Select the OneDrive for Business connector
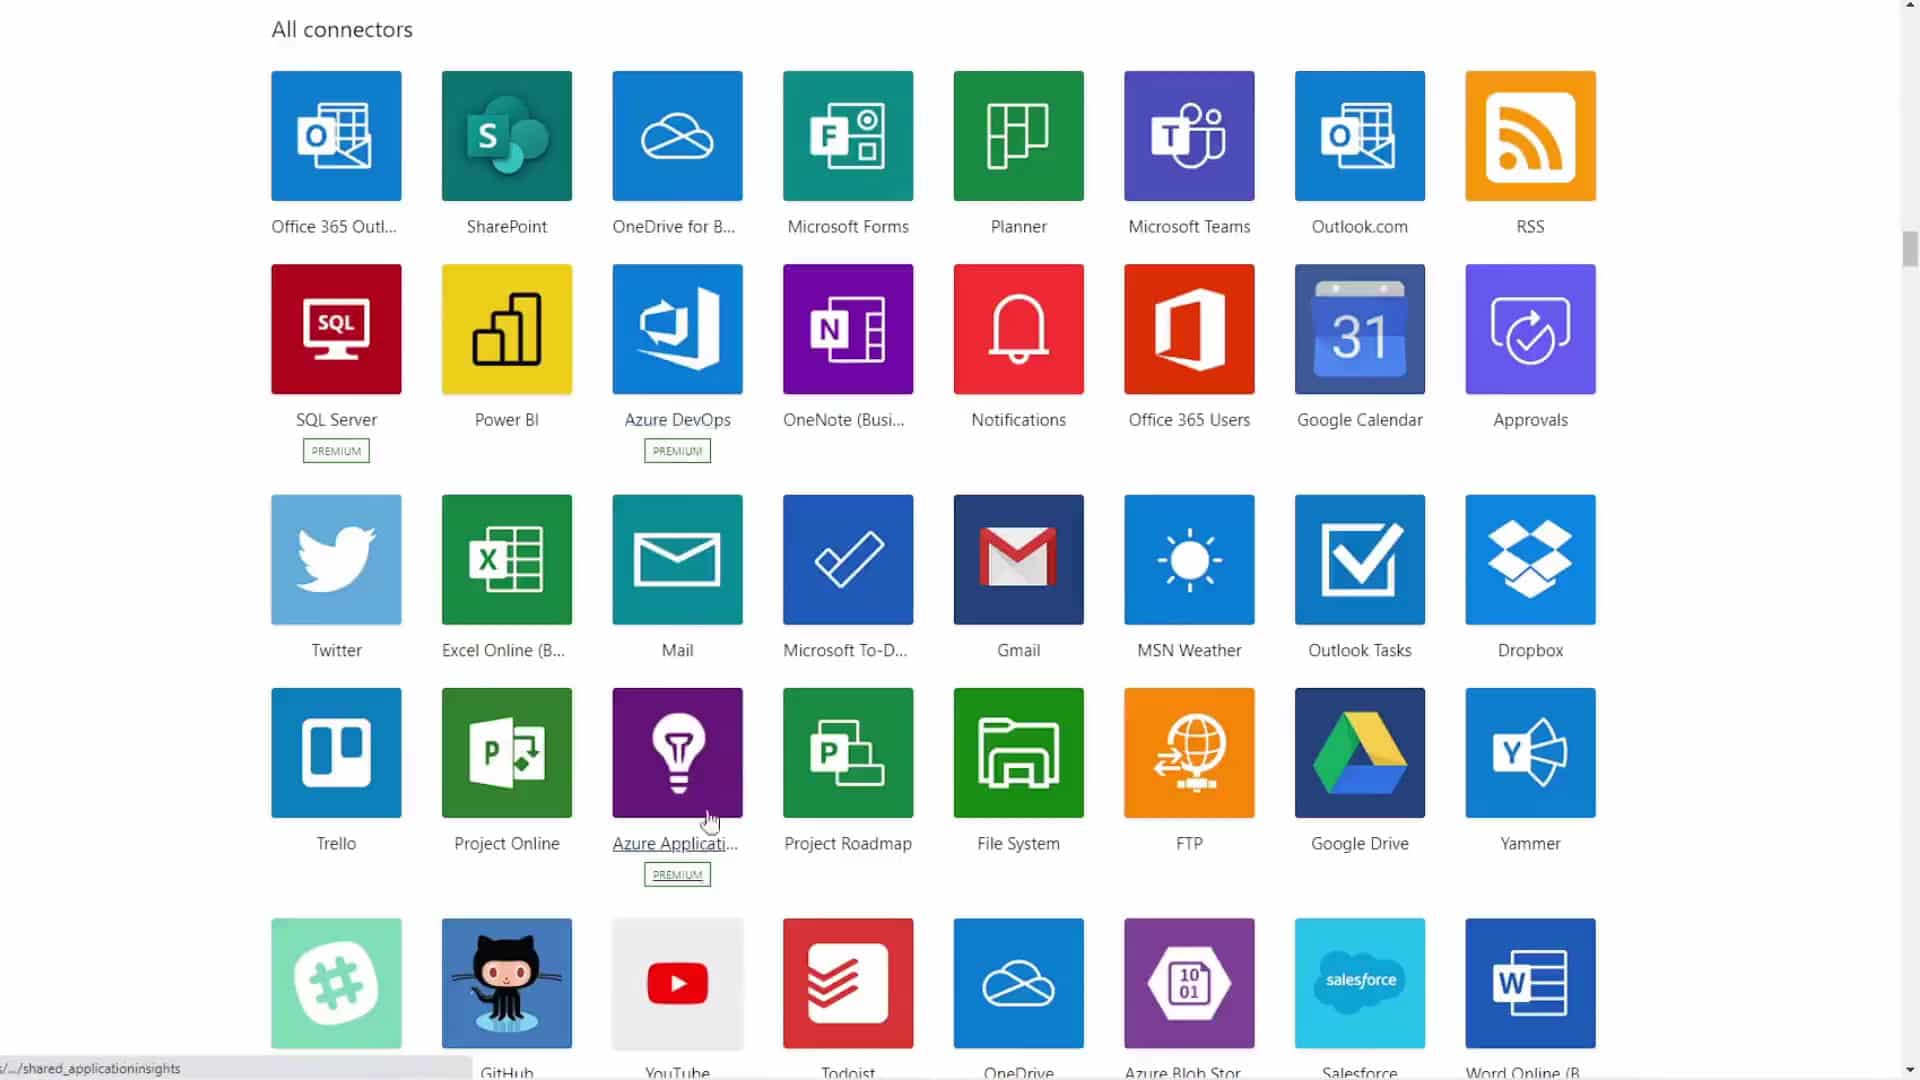Image resolution: width=1920 pixels, height=1080 pixels. [676, 136]
